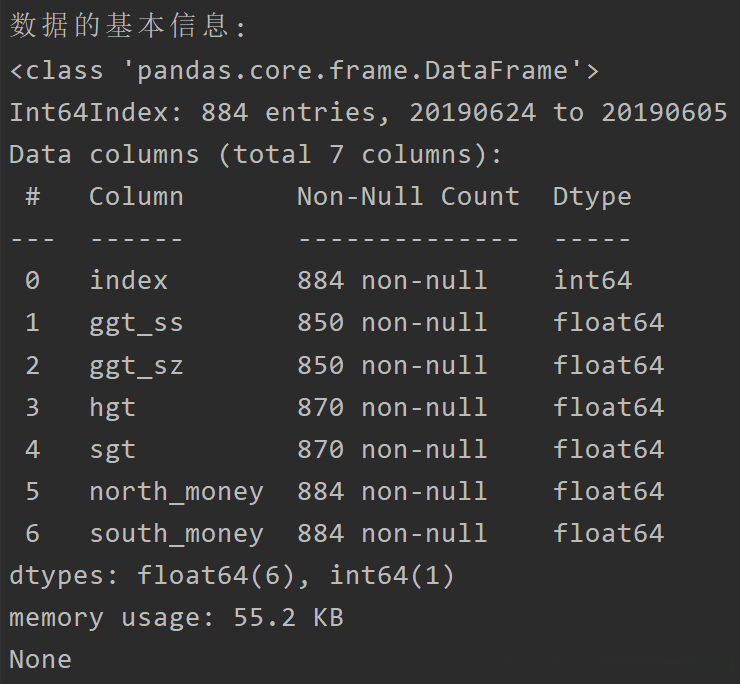Click the 'Non-Null Count' header text
Screen dimensions: 740x684
click(x=408, y=197)
